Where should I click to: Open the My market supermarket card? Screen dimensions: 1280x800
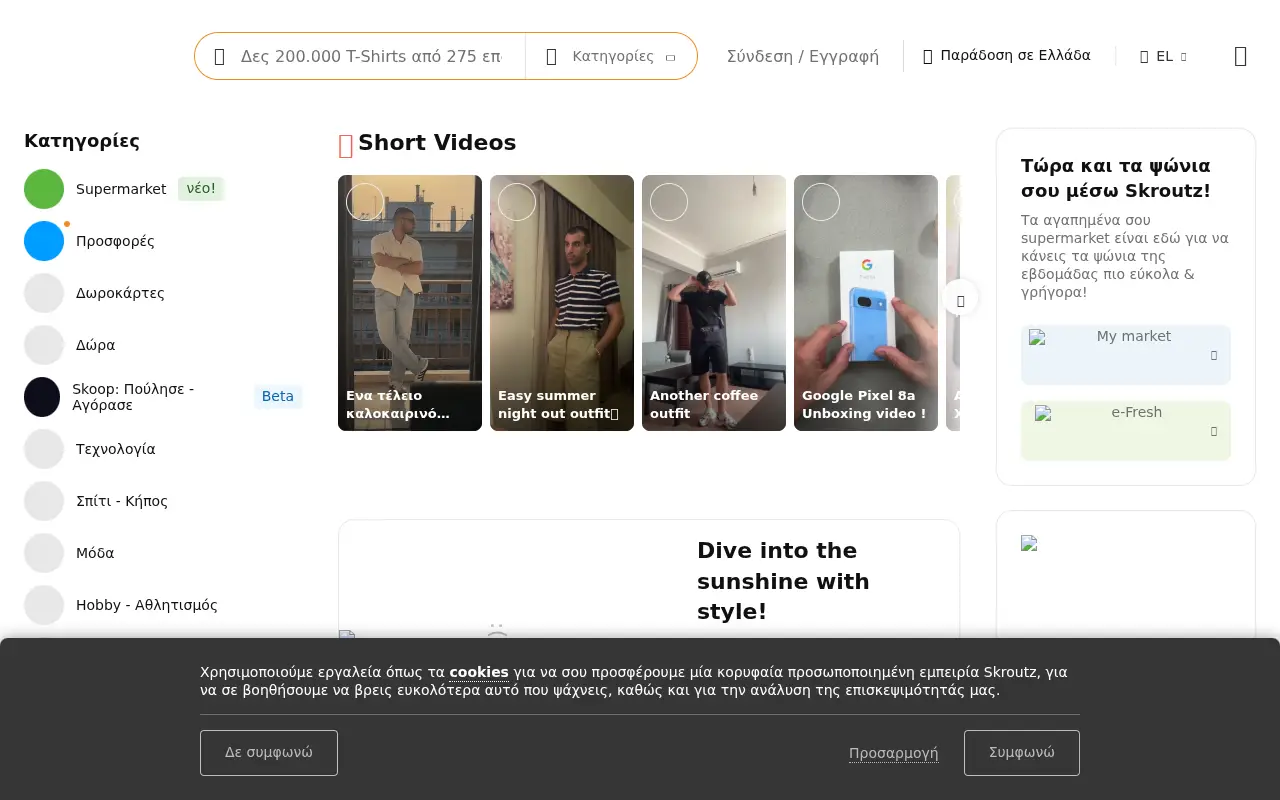(1126, 355)
